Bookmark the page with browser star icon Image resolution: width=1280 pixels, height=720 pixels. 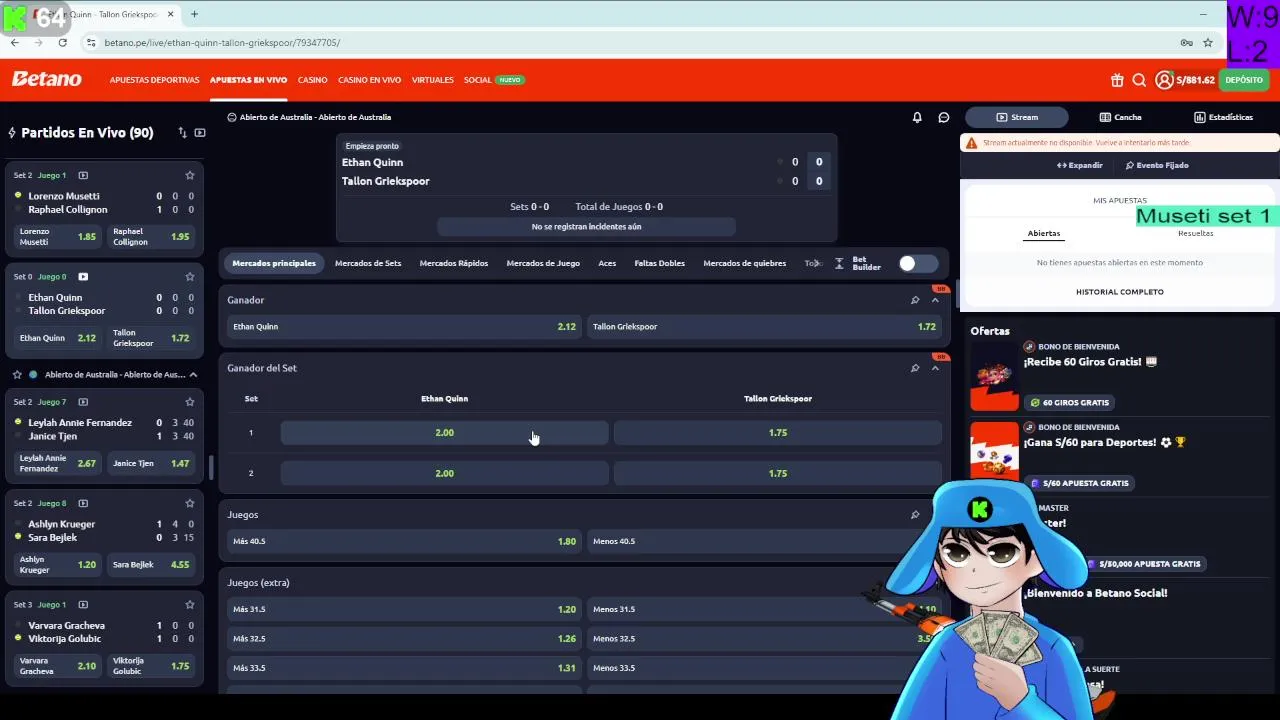coord(1208,43)
